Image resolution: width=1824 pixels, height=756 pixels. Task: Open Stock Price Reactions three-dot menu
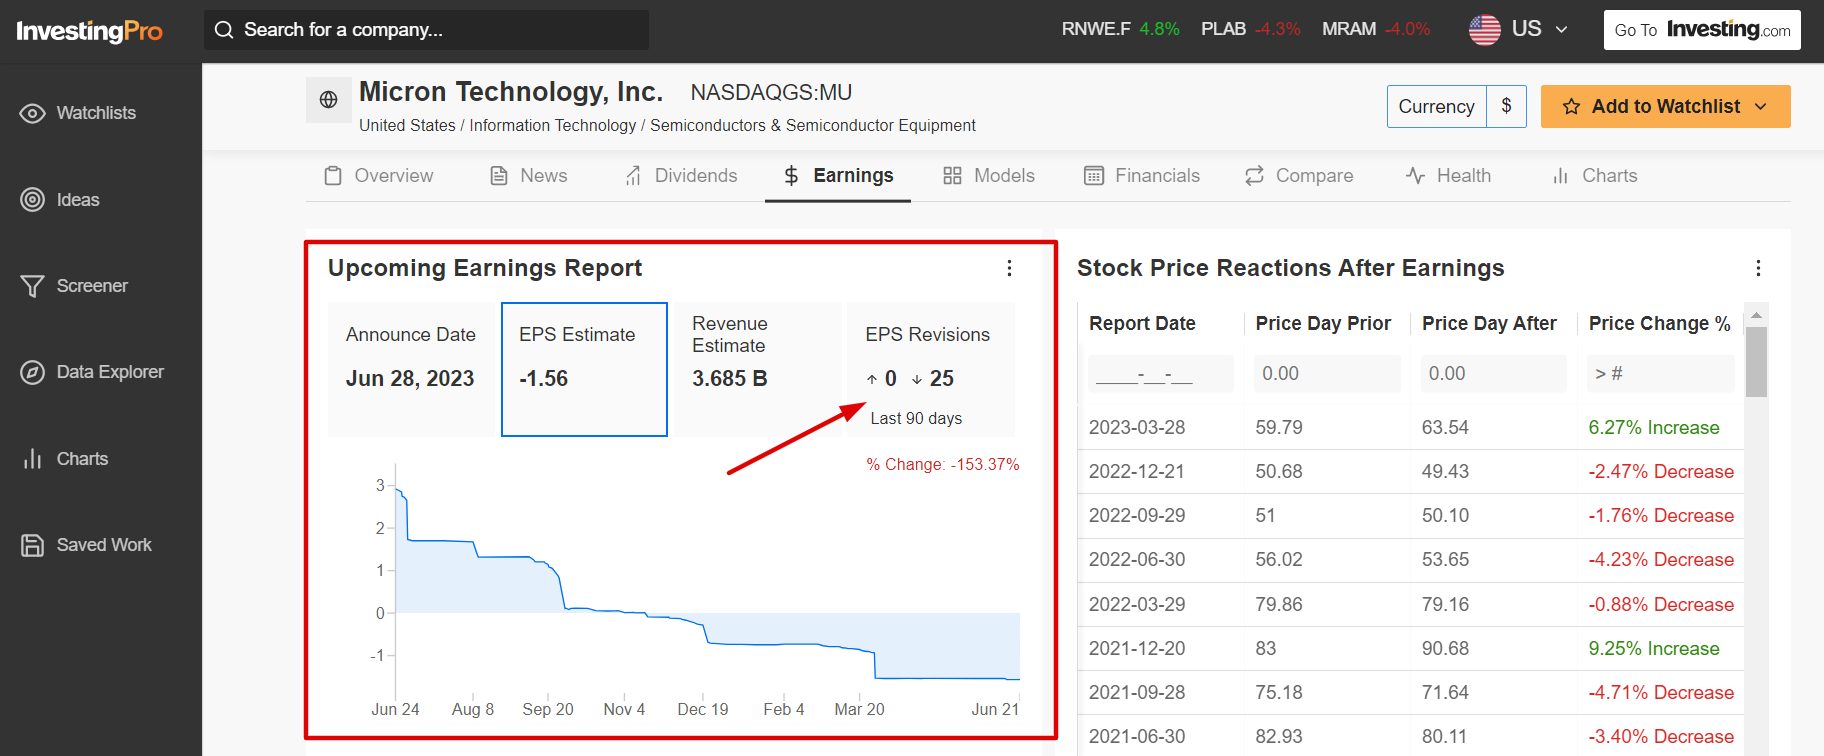(1758, 268)
